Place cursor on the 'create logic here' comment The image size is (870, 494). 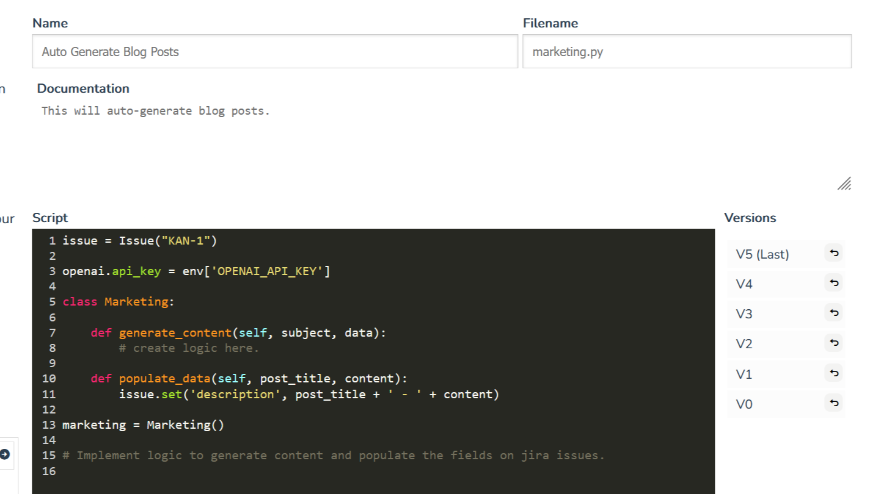[188, 348]
